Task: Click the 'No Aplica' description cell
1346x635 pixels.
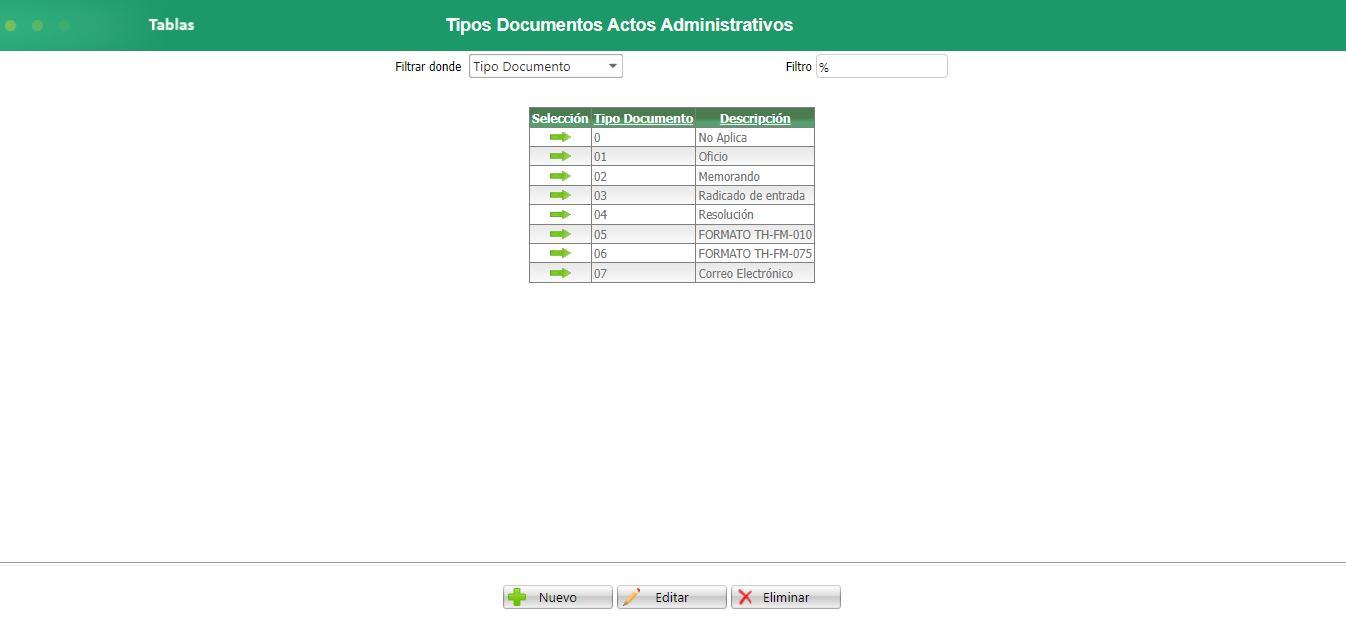Action: pyautogui.click(x=755, y=138)
